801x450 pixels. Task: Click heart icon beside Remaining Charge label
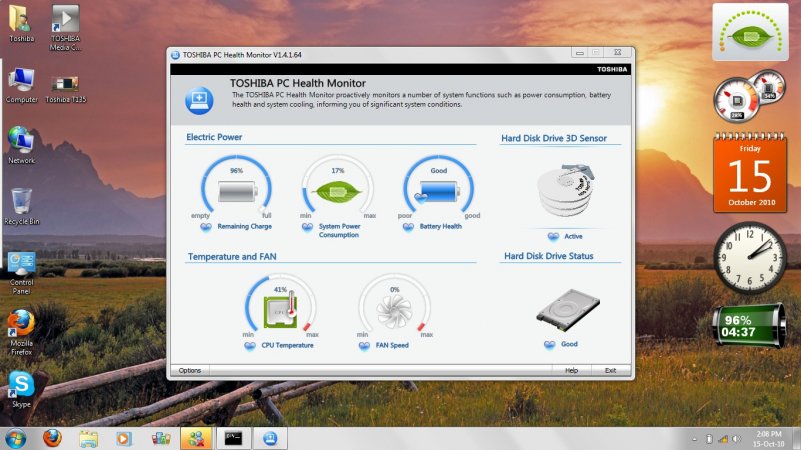coord(206,227)
